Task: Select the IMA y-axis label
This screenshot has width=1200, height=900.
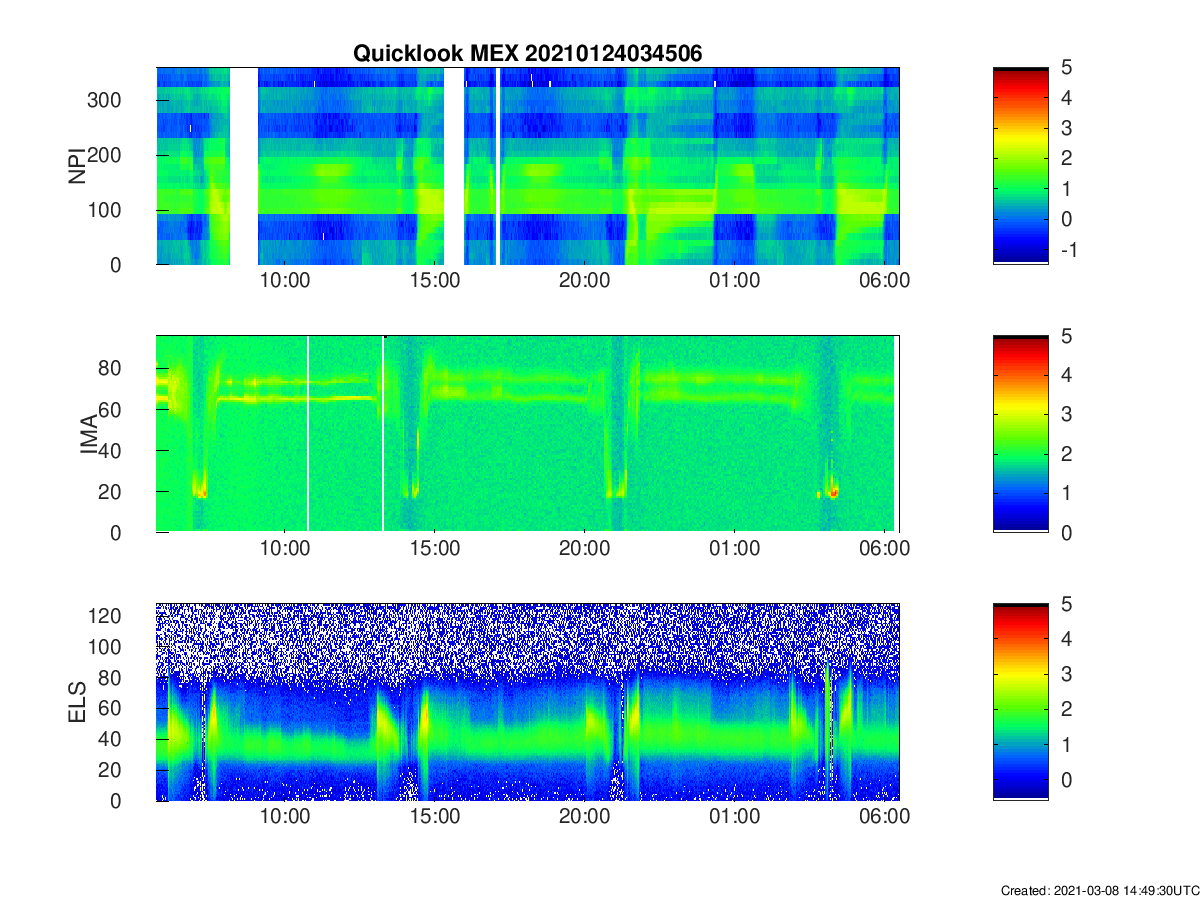Action: click(x=90, y=434)
